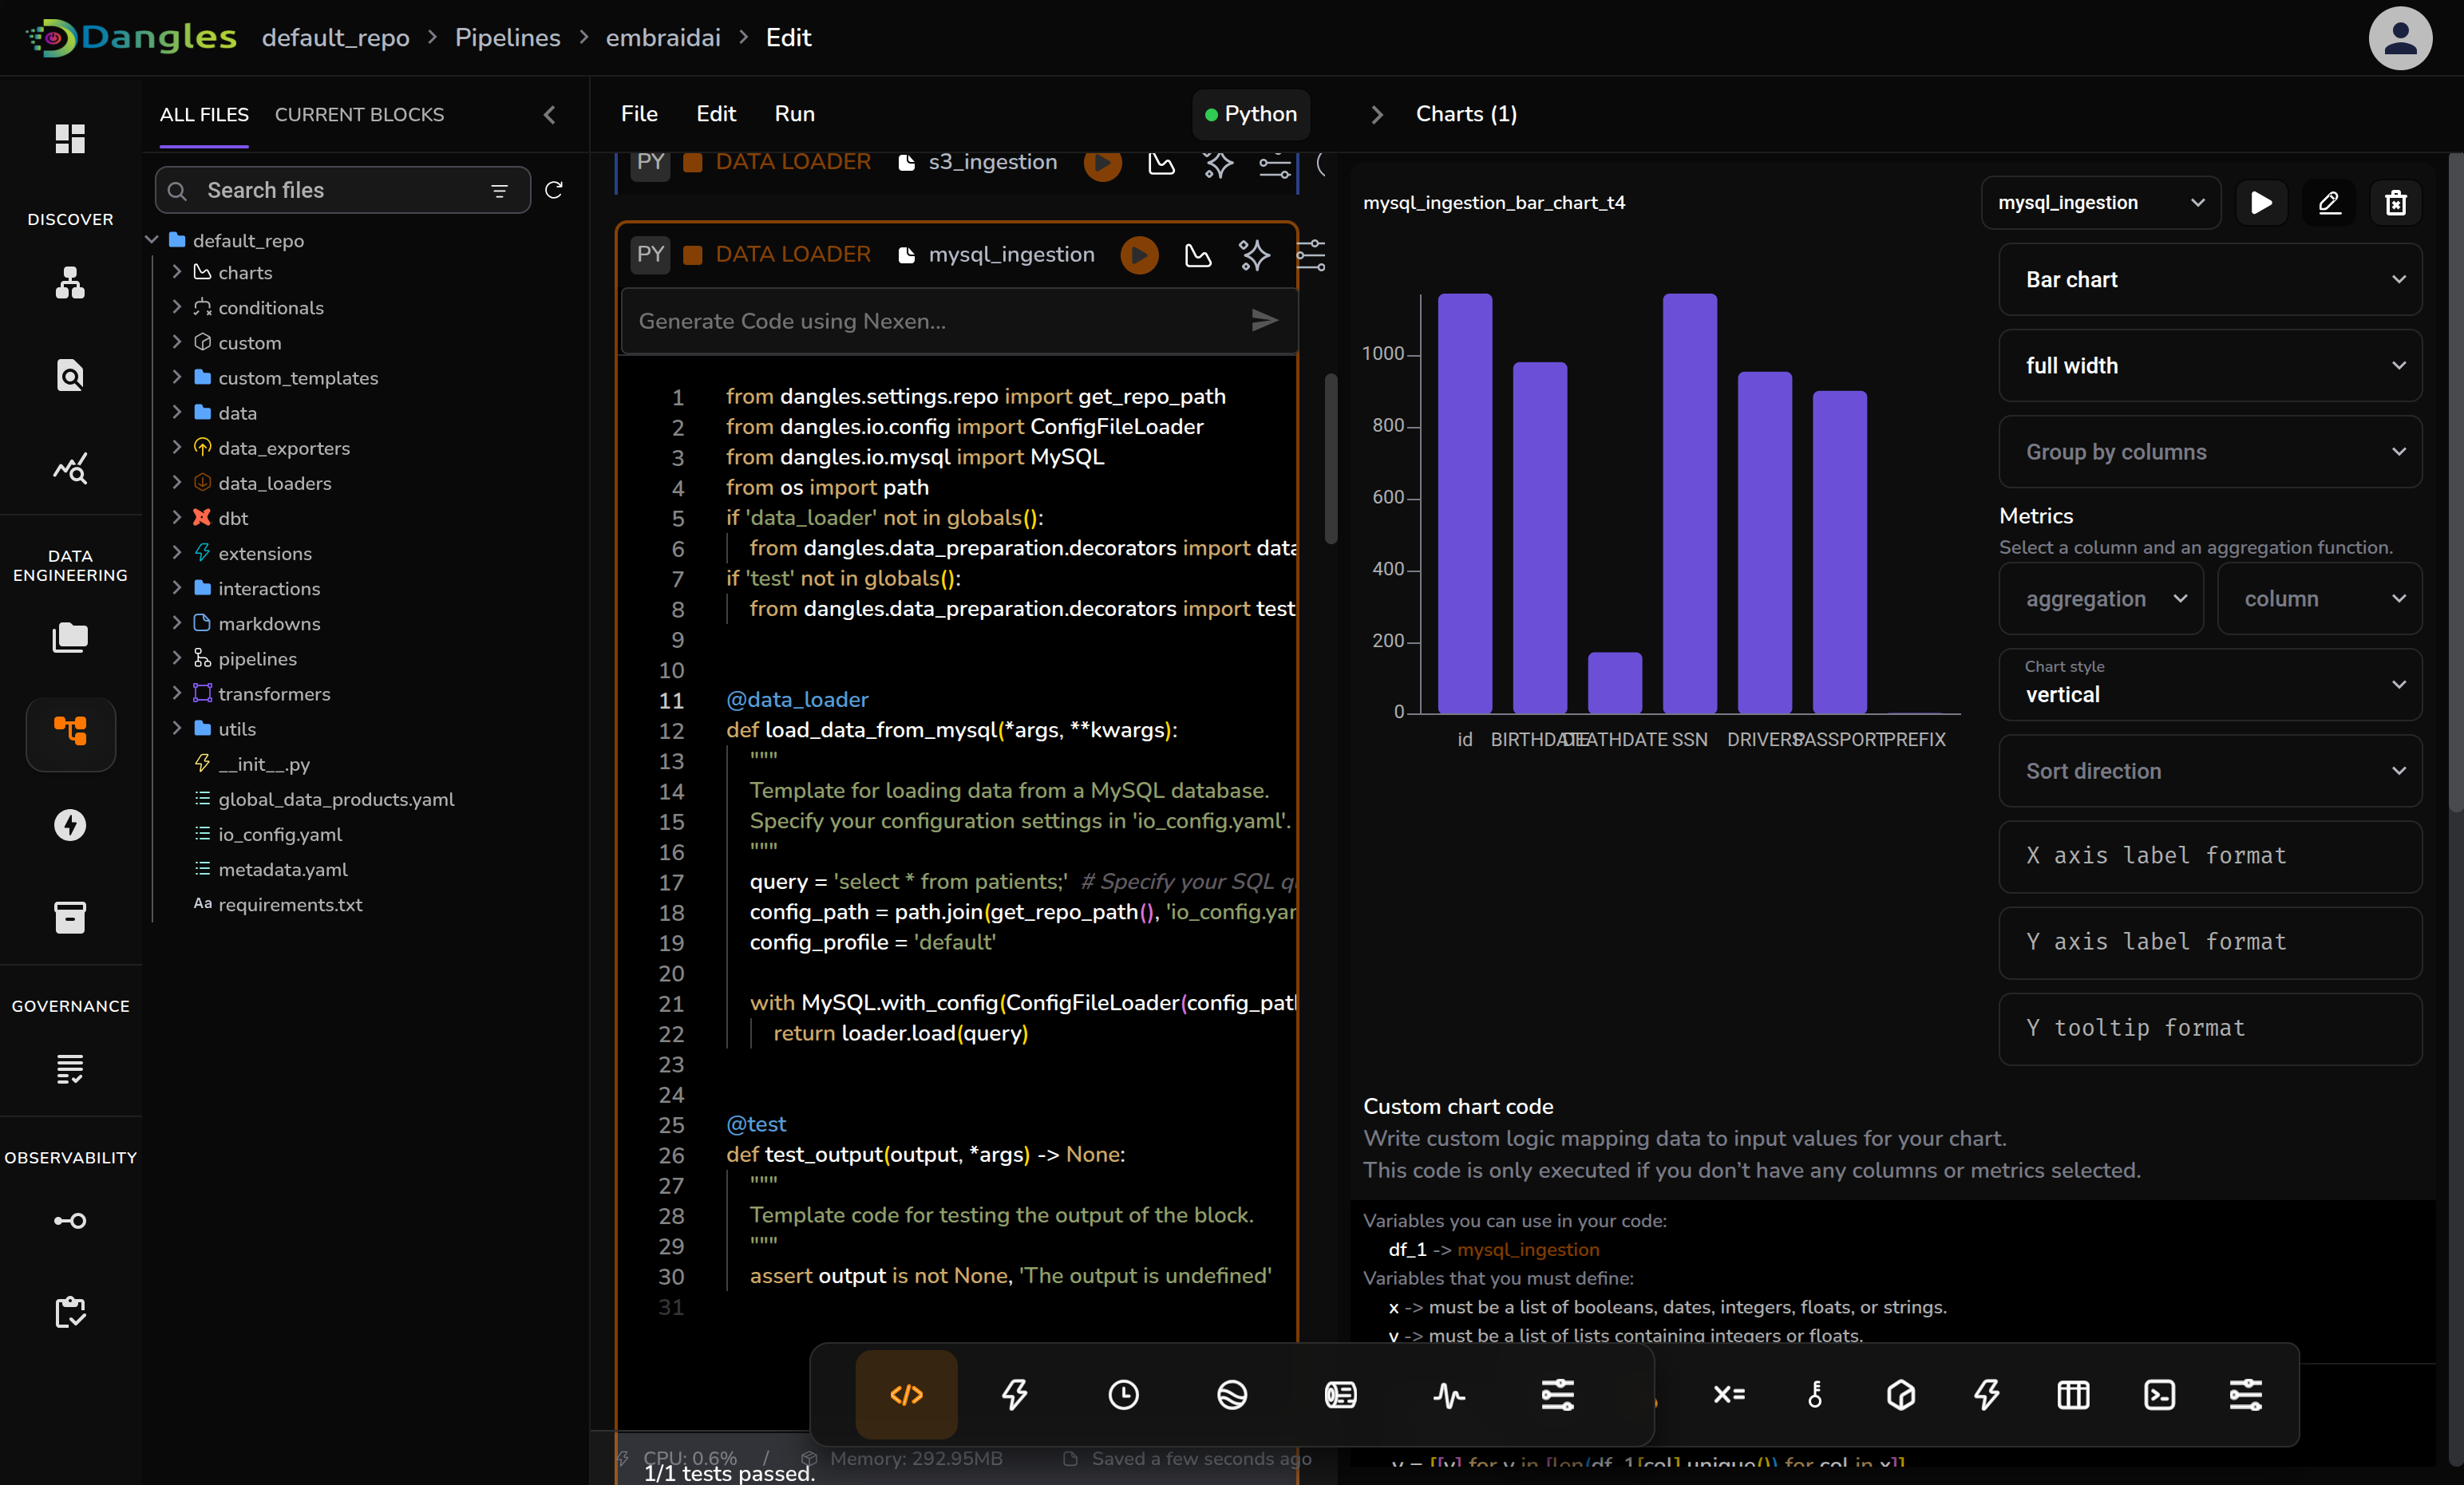Image resolution: width=2464 pixels, height=1485 pixels.
Task: Click the AI sparkle icon on mysql_ingestion block
Action: (1254, 255)
